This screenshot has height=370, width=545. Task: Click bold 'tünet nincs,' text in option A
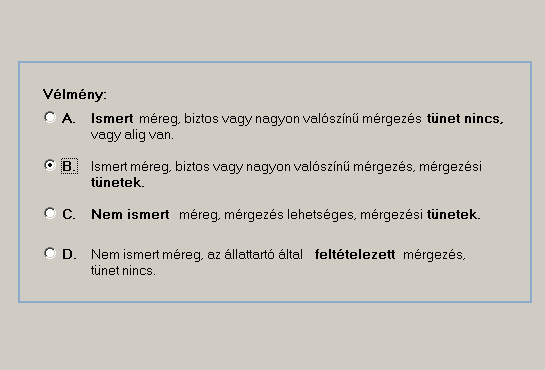click(465, 119)
